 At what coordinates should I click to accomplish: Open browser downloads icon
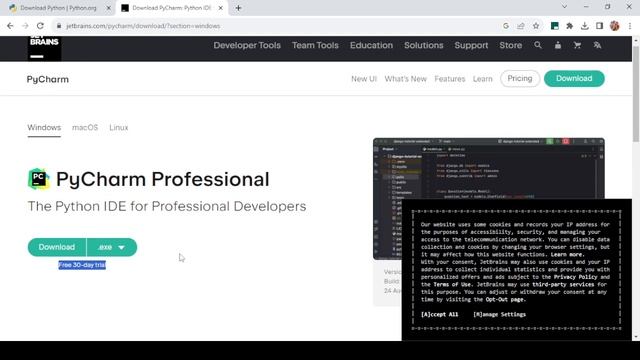[x=584, y=26]
